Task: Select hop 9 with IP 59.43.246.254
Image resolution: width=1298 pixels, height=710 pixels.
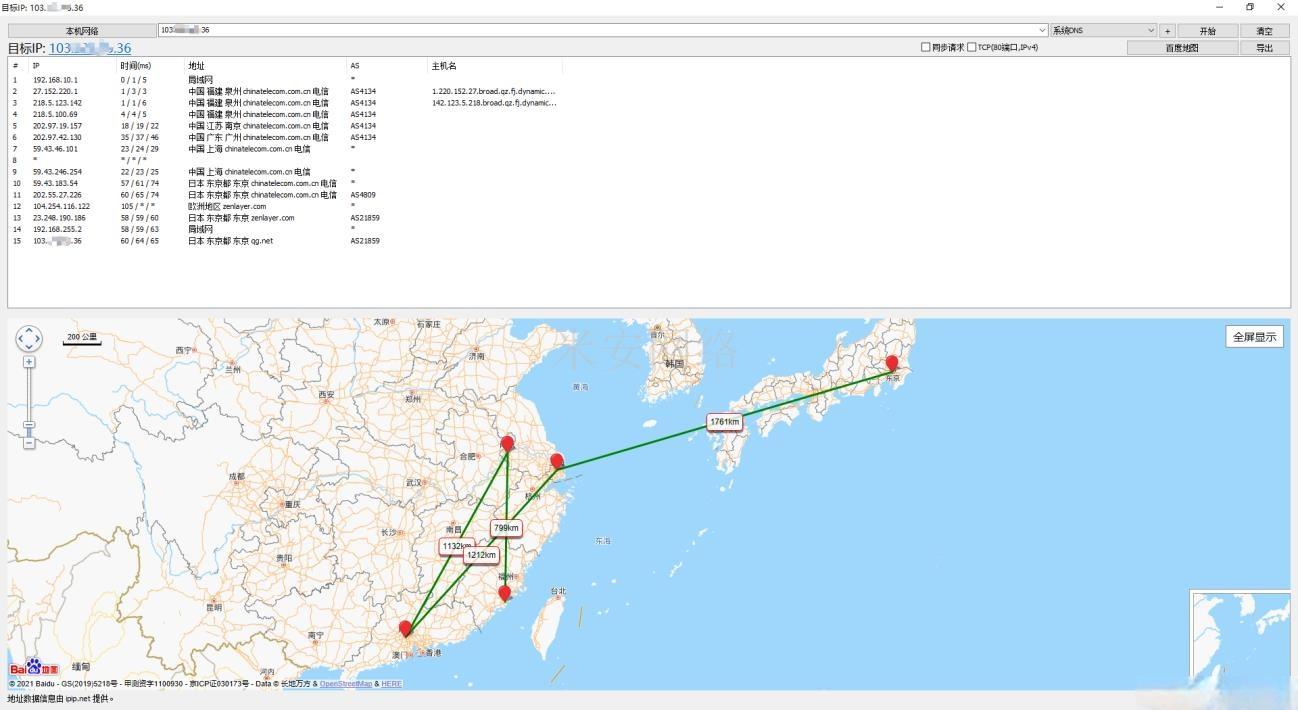Action: pos(285,172)
